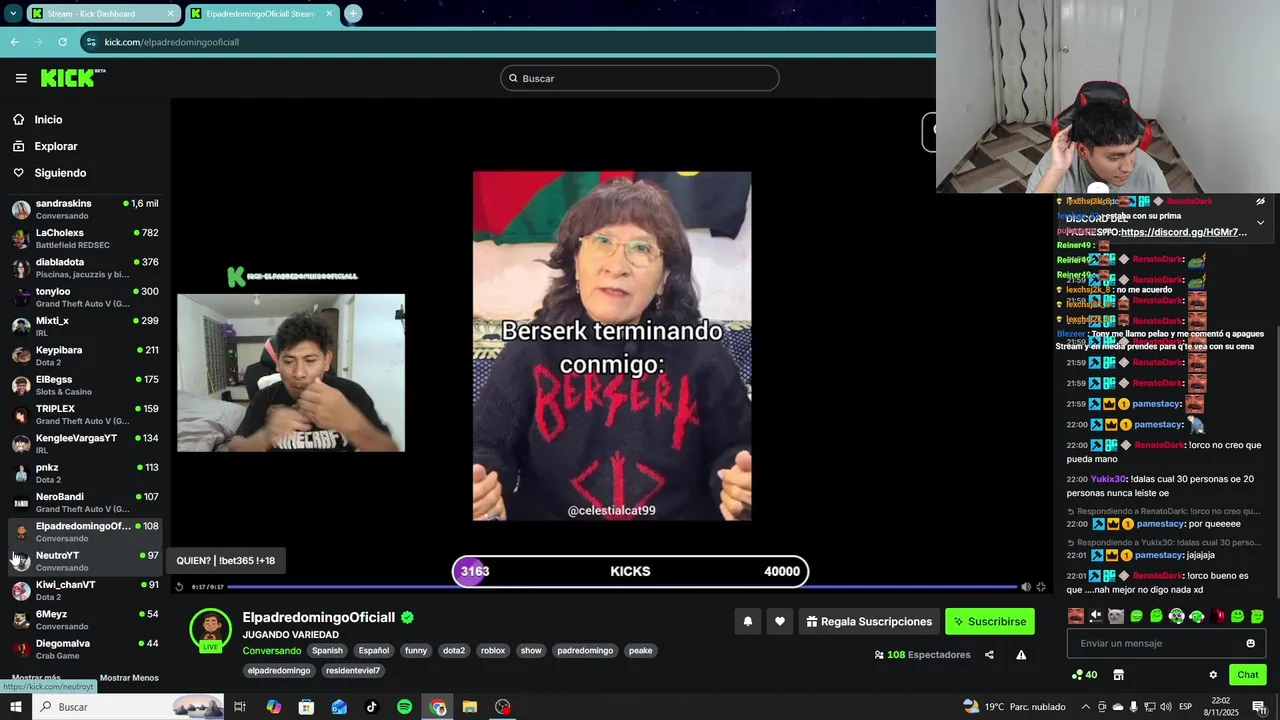The width and height of the screenshot is (1280, 720).
Task: Click the streamer avatar with LIVE badge
Action: 210,631
